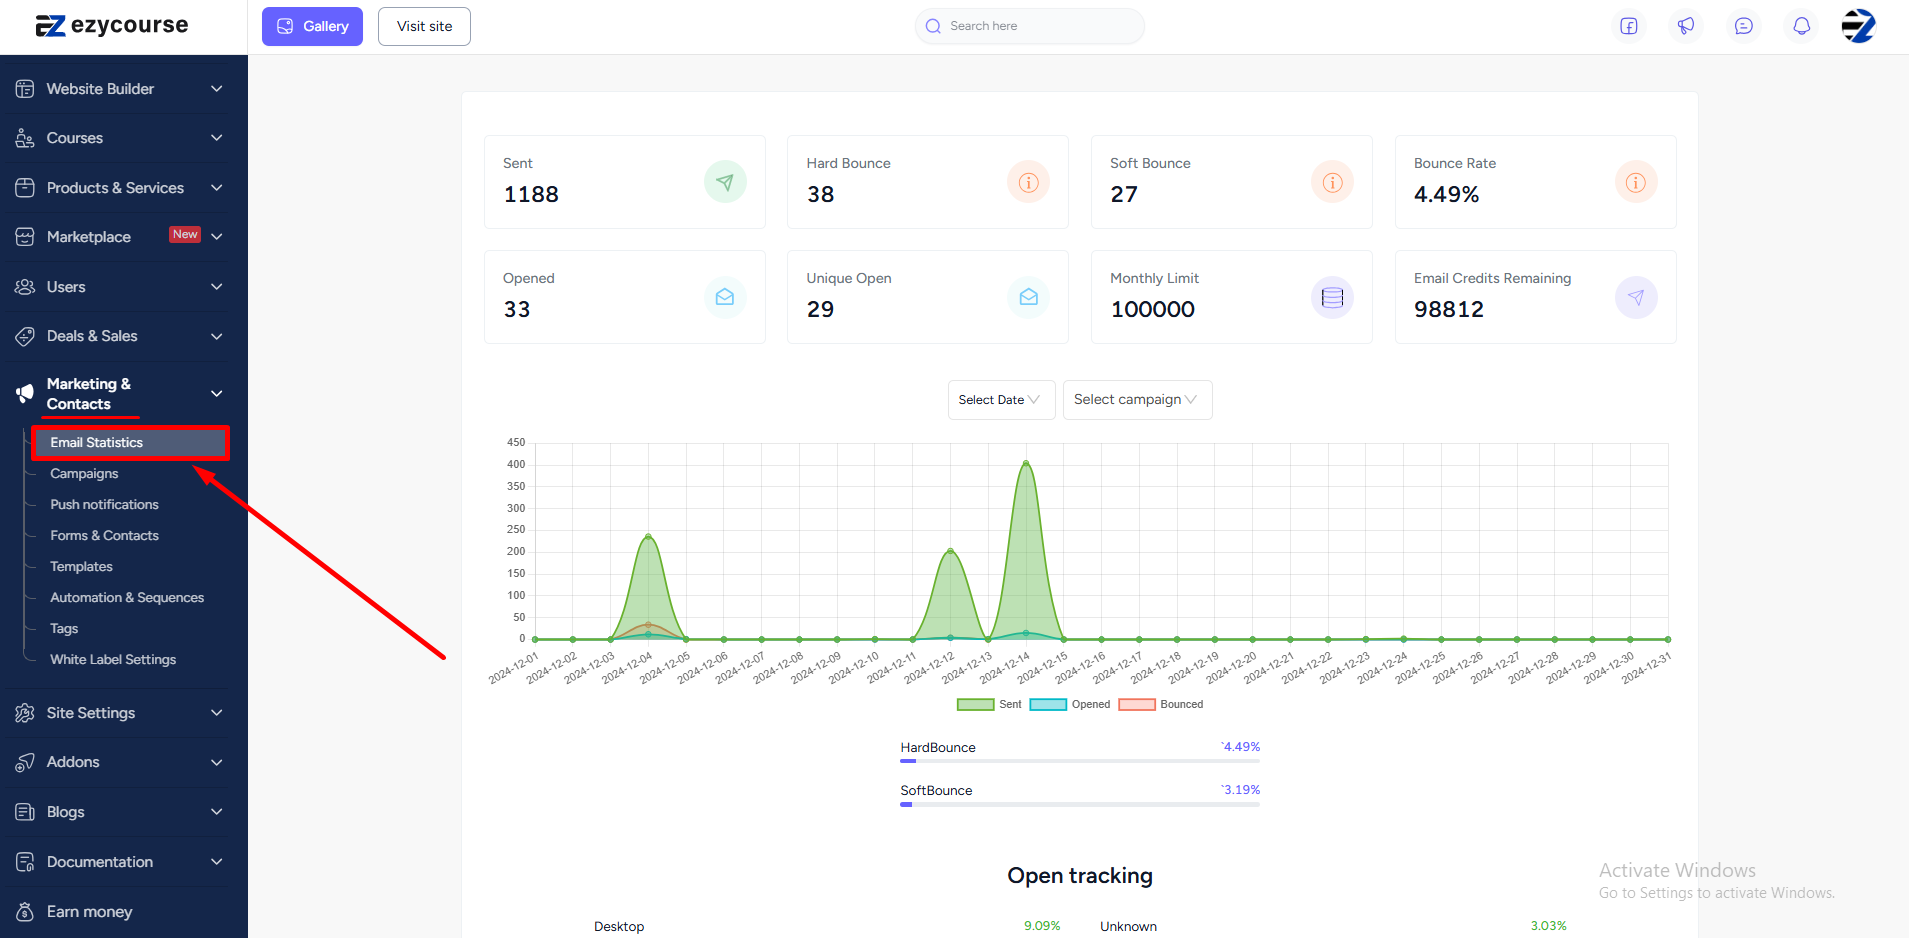The width and height of the screenshot is (1909, 938).
Task: Click the Earn money link
Action: click(89, 912)
